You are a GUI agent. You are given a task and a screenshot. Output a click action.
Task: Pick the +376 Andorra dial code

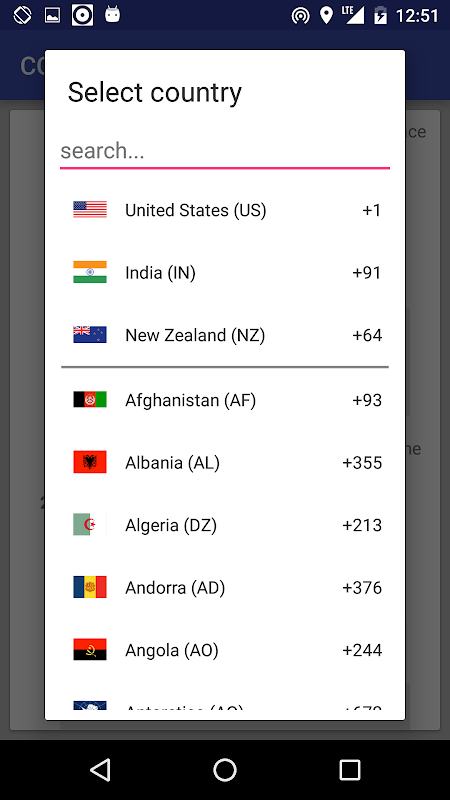tap(362, 588)
